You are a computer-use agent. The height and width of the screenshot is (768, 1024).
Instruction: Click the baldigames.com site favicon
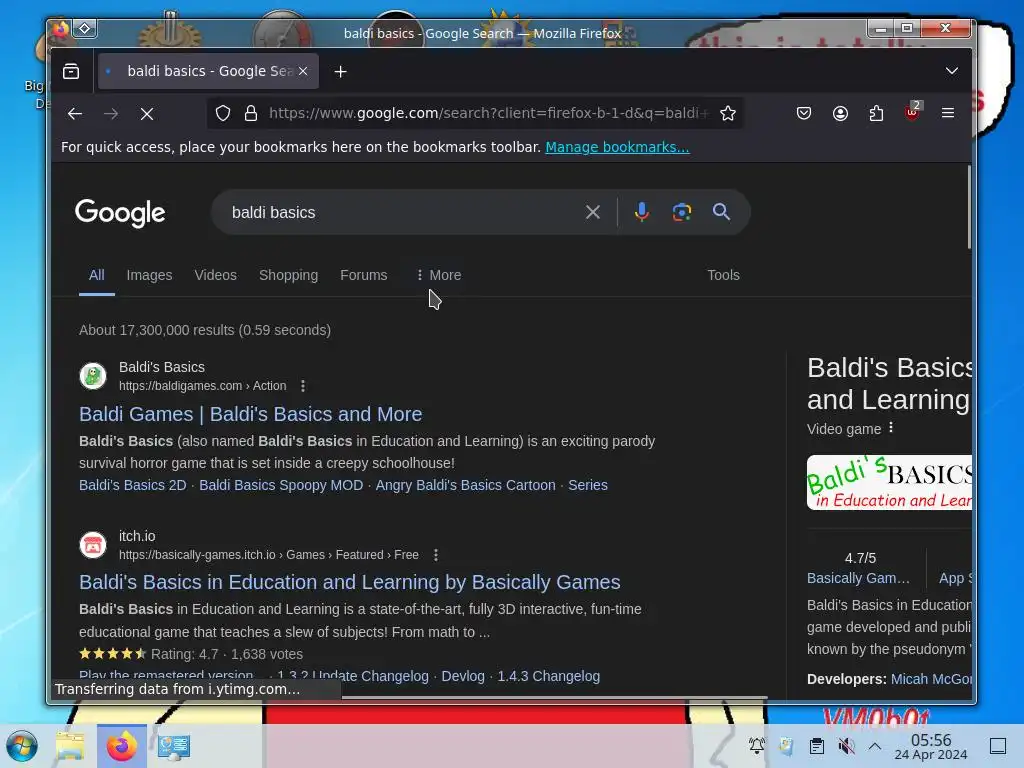(x=93, y=376)
